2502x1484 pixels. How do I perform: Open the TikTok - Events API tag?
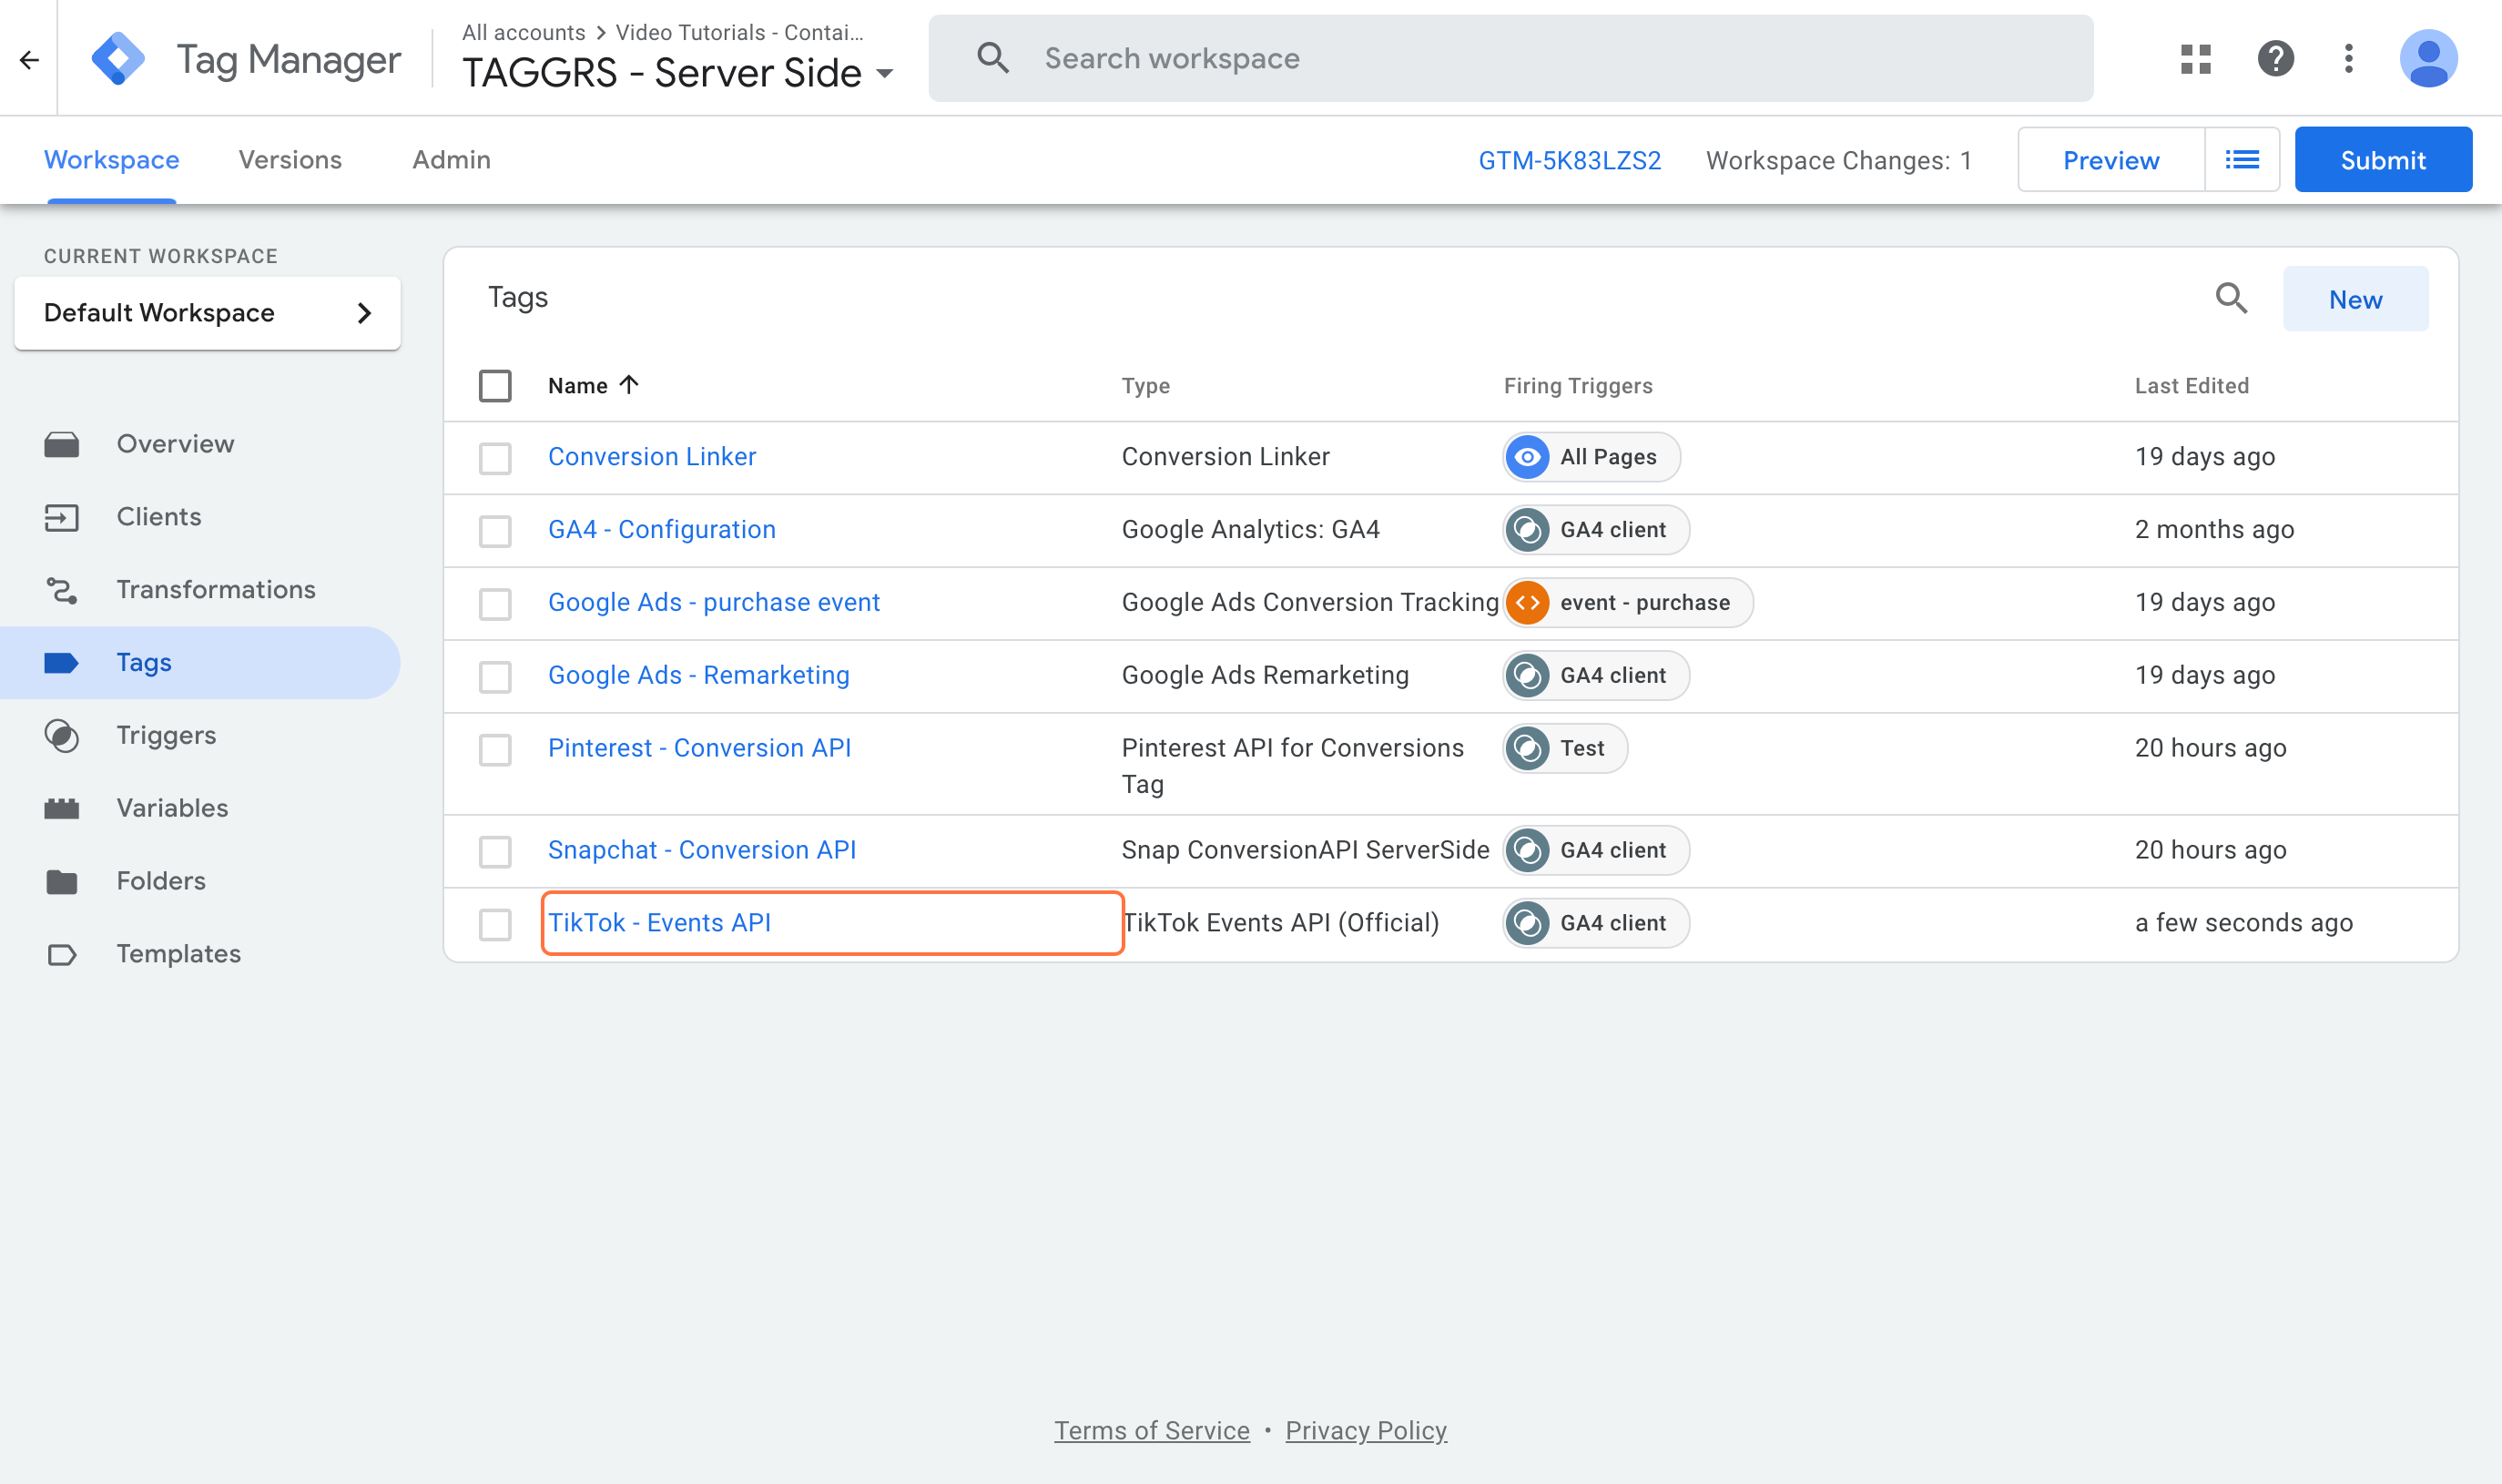659,922
